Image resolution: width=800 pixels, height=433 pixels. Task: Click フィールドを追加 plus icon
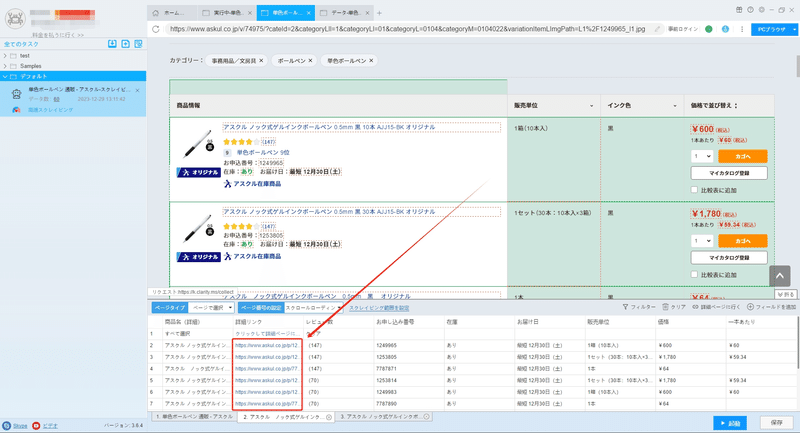click(751, 307)
